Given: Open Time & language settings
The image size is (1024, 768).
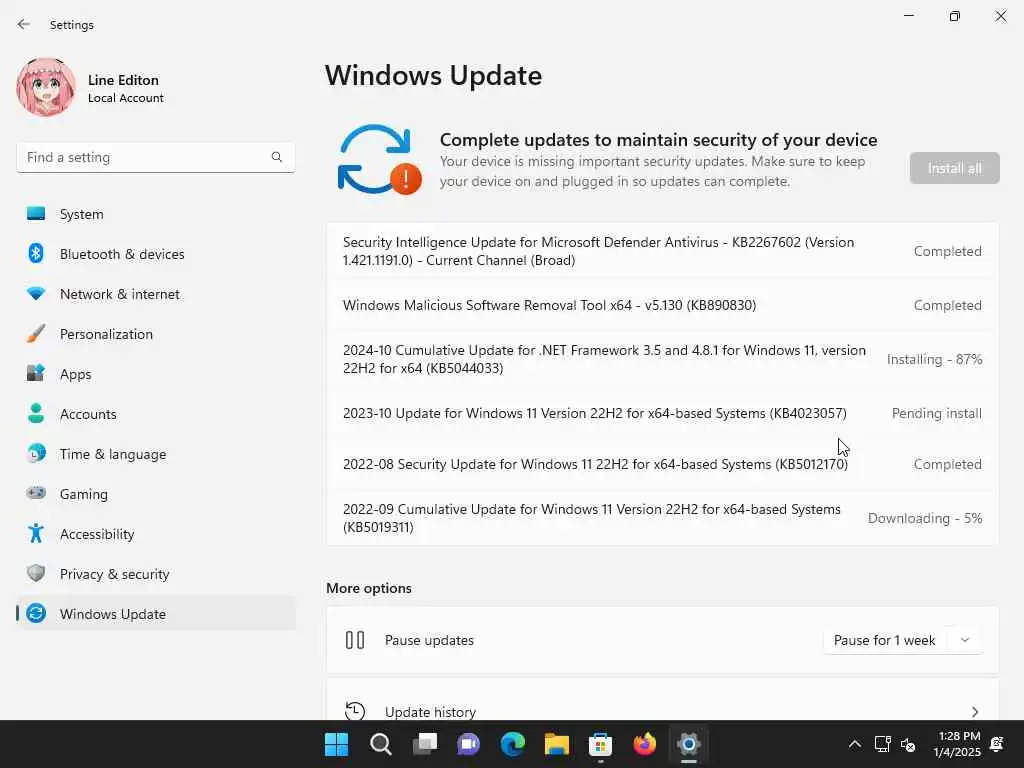Looking at the screenshot, I should (157, 454).
